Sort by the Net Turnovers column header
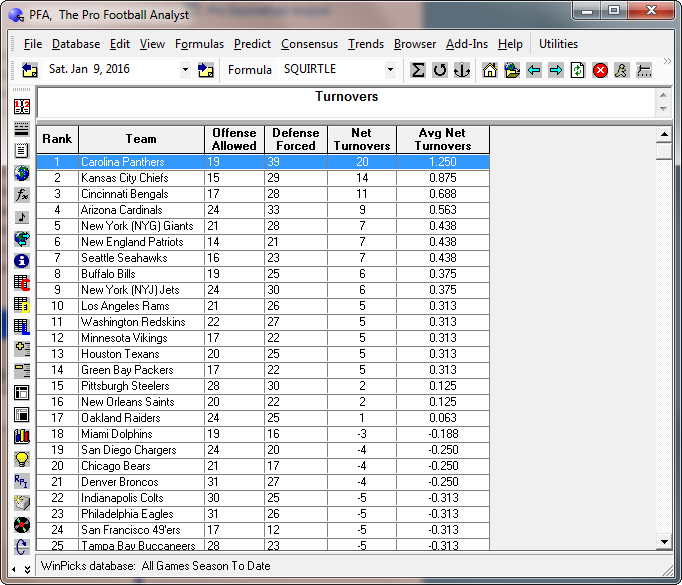682x585 pixels. click(x=362, y=139)
